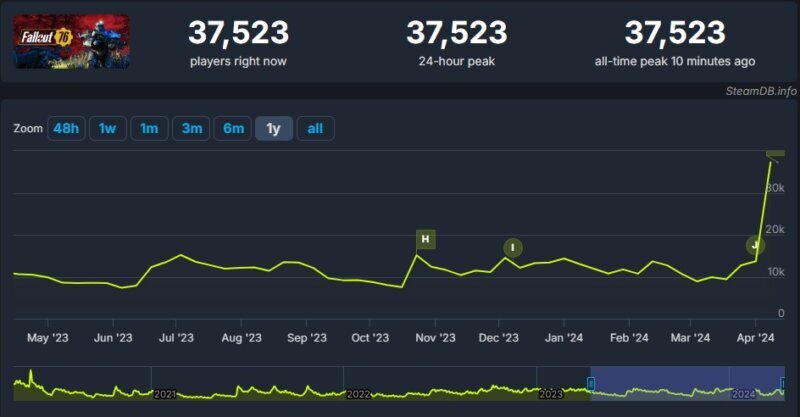Open the I event marker near Dec '23
The width and height of the screenshot is (800, 417).
click(x=513, y=248)
